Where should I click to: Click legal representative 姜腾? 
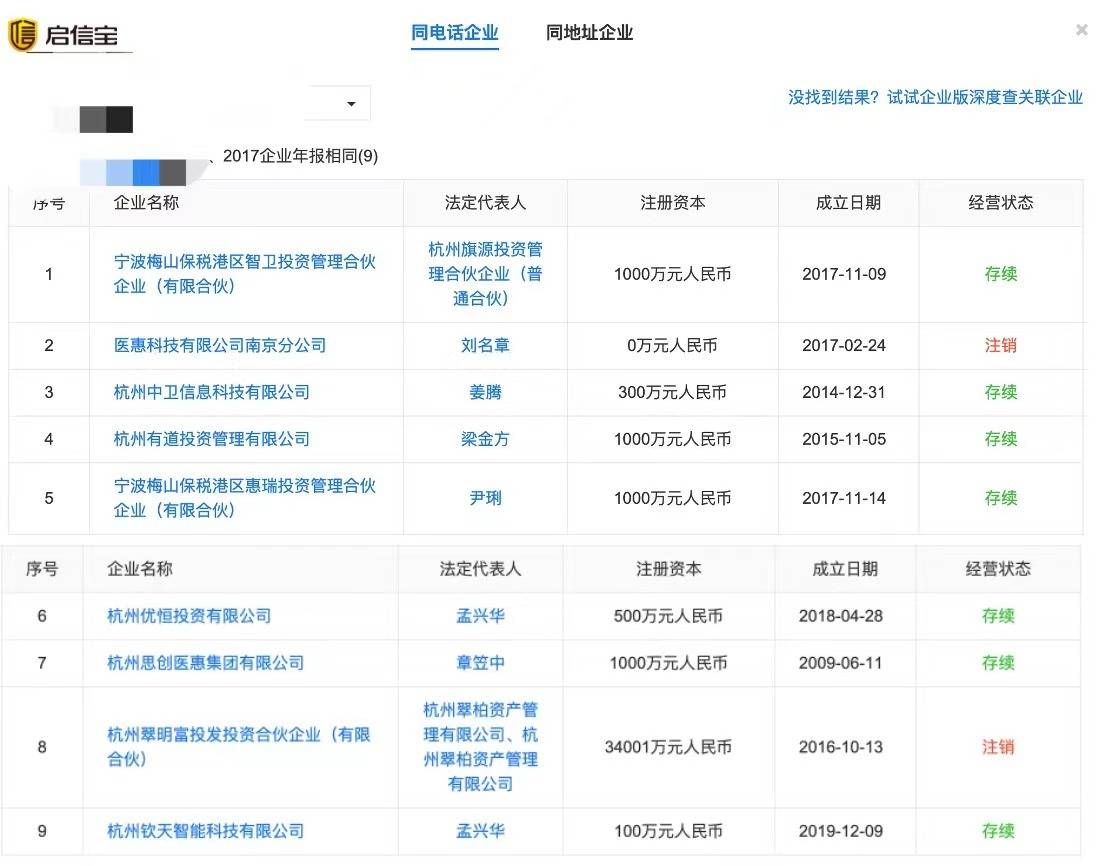click(x=485, y=392)
